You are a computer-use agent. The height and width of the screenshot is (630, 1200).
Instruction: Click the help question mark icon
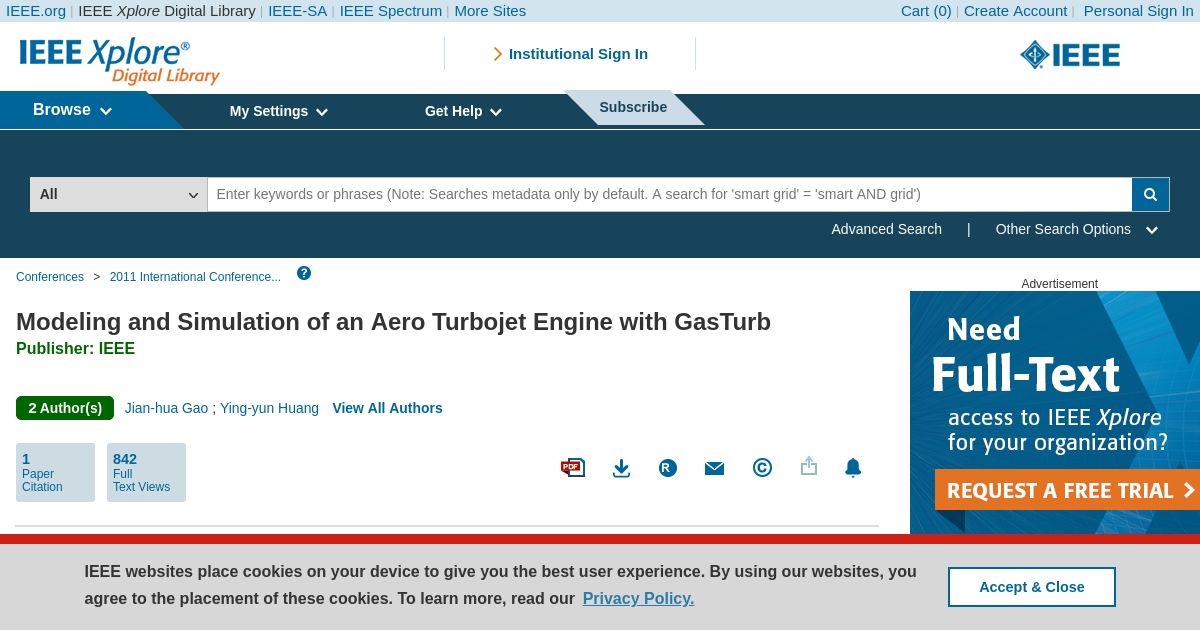coord(304,273)
